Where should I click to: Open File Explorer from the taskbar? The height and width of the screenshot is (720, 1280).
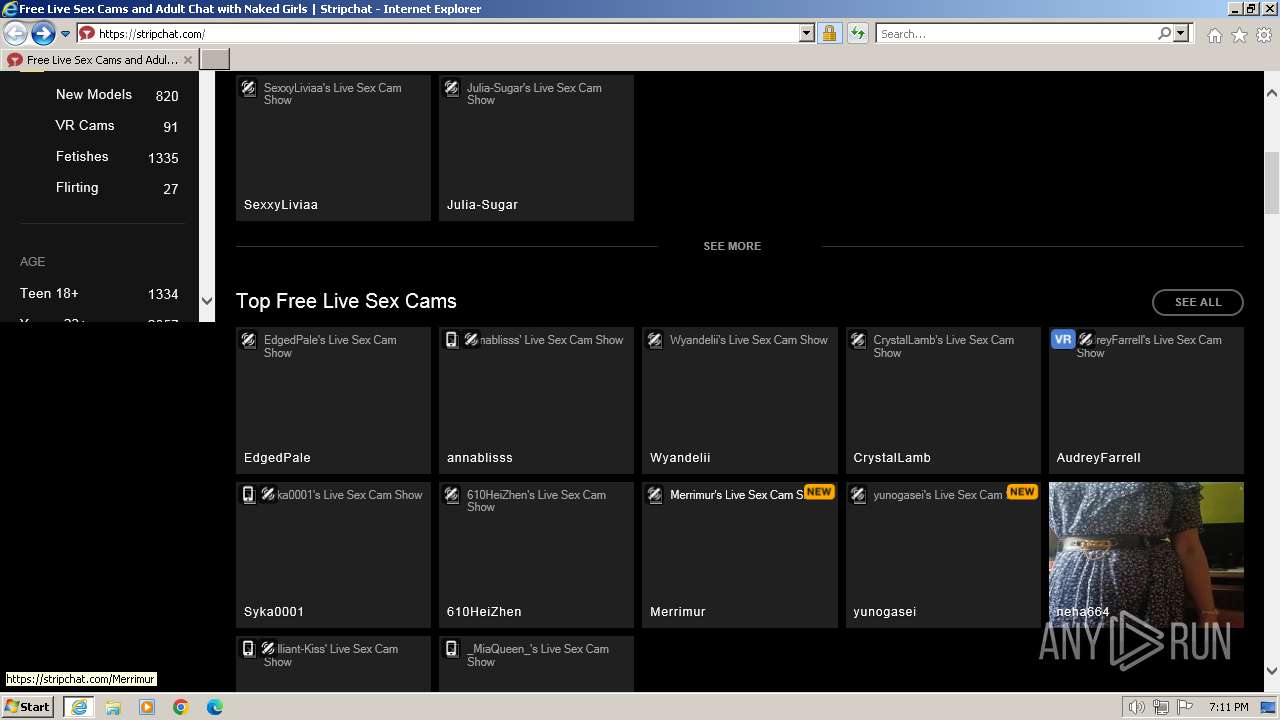pyautogui.click(x=113, y=707)
